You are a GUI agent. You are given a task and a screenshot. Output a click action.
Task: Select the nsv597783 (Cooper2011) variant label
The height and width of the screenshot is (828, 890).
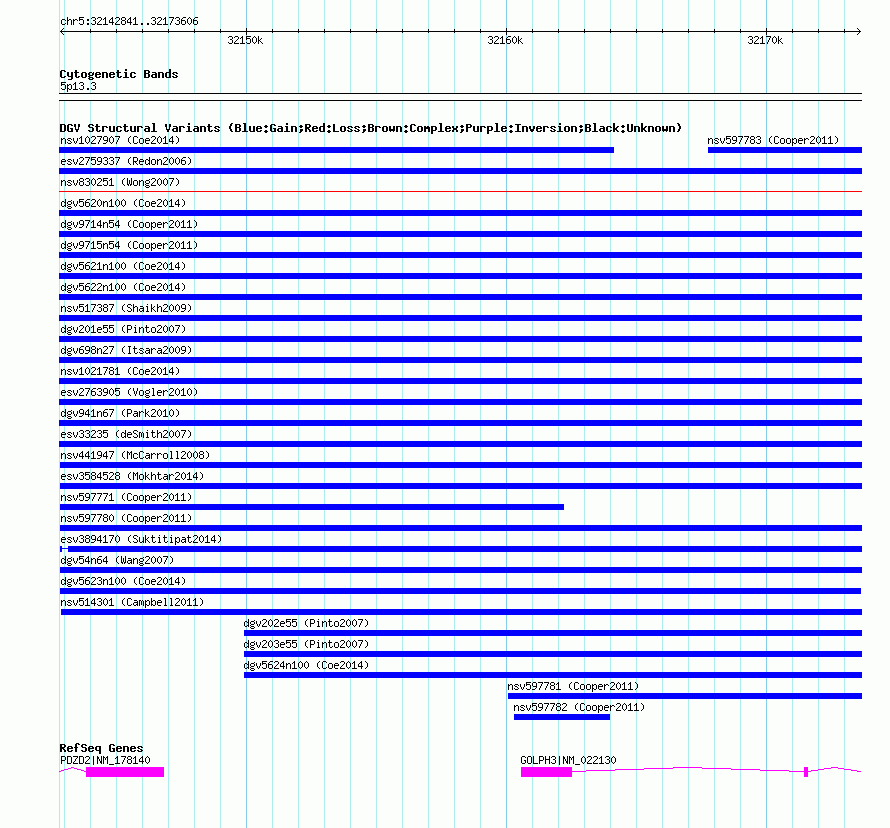(773, 140)
